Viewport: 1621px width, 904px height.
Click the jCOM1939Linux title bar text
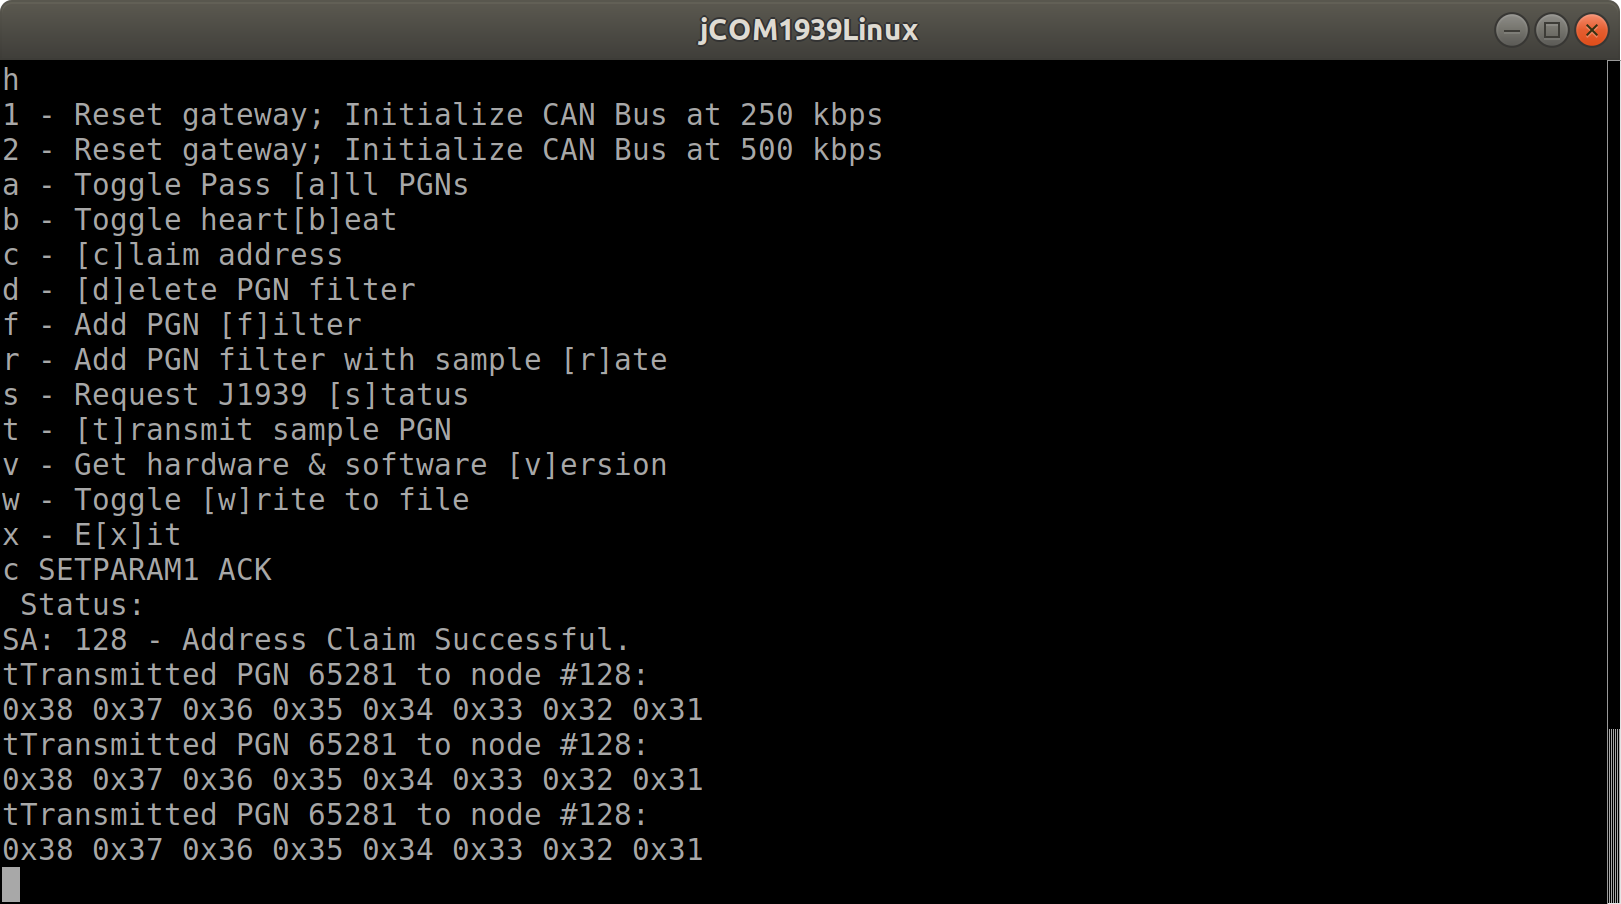[808, 30]
